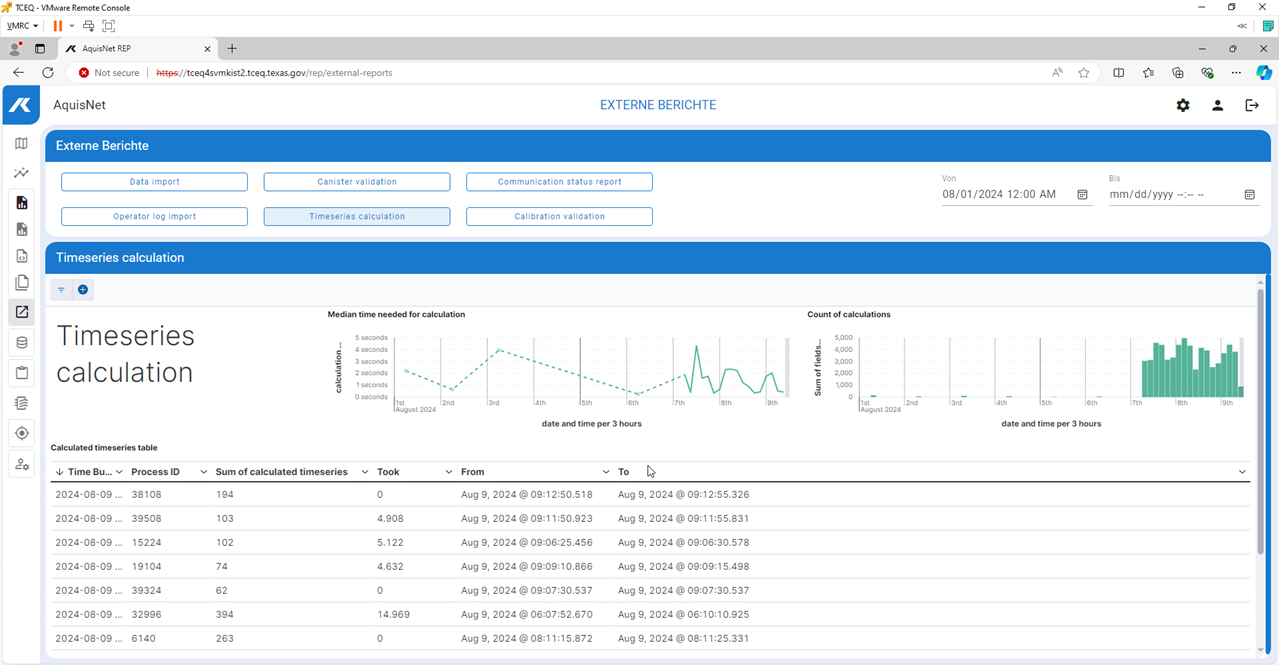Expand Process ID column options chevron
Image resolution: width=1279 pixels, height=666 pixels.
point(204,472)
